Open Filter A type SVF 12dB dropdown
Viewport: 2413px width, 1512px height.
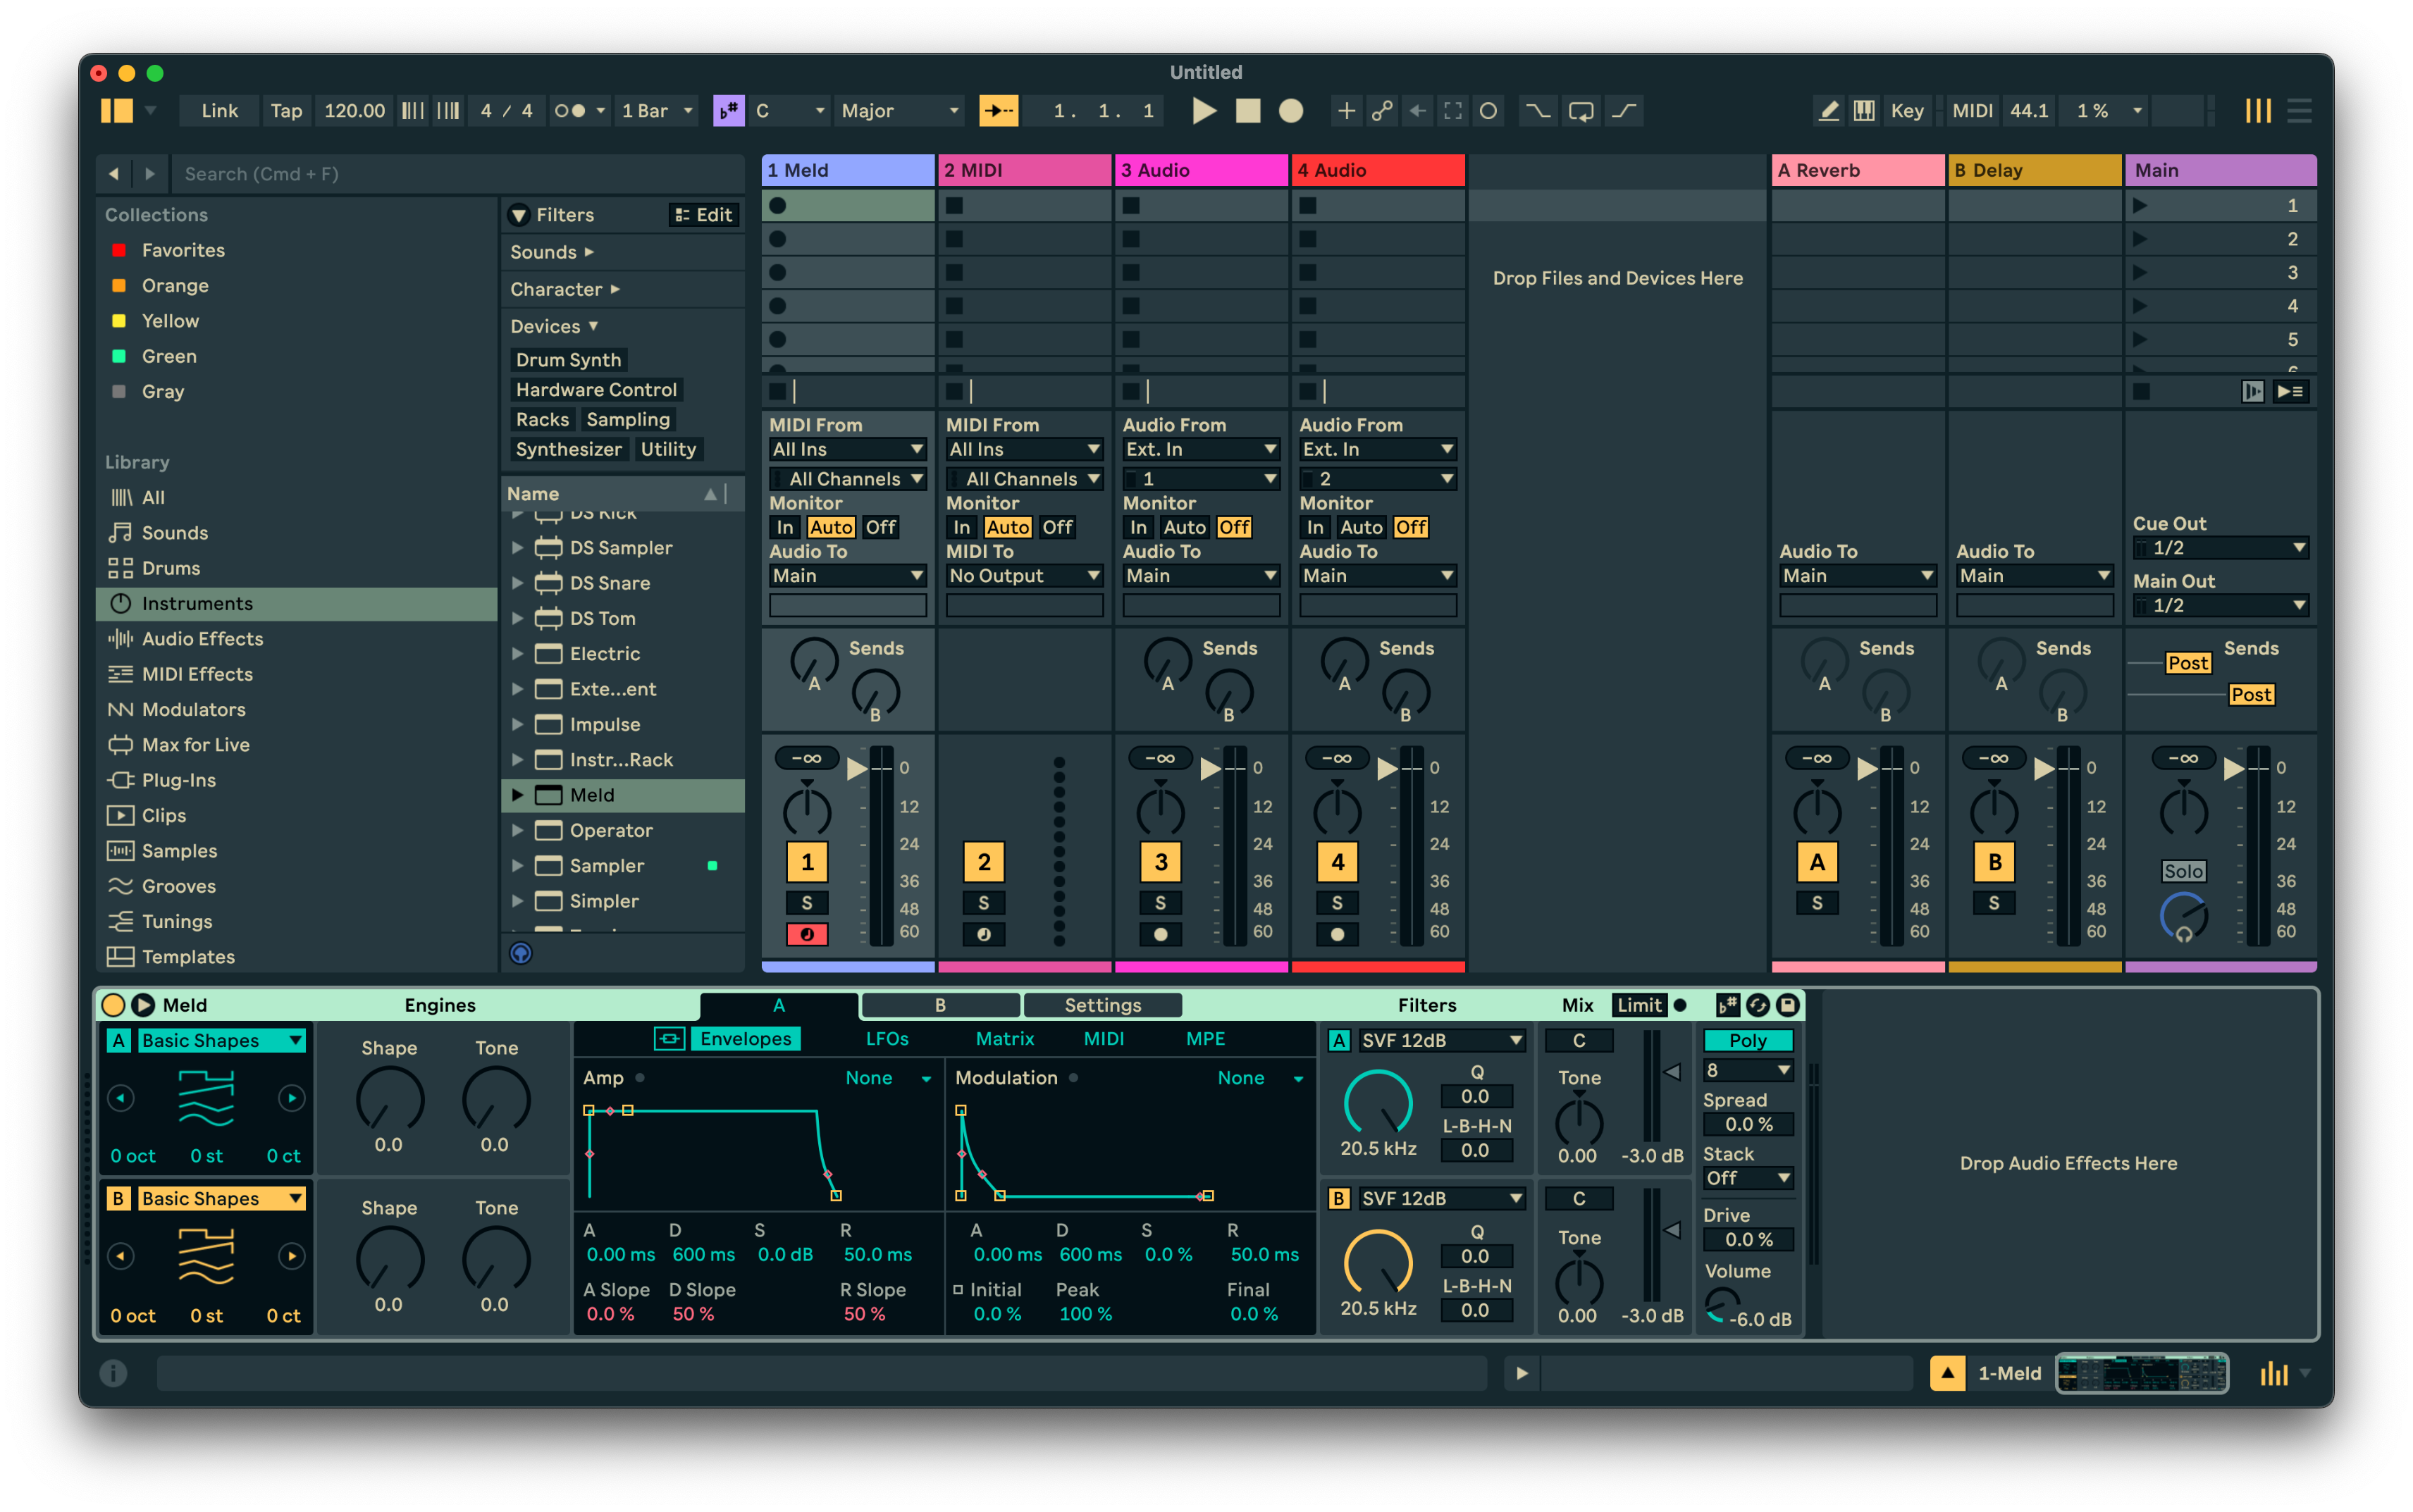click(1441, 1040)
